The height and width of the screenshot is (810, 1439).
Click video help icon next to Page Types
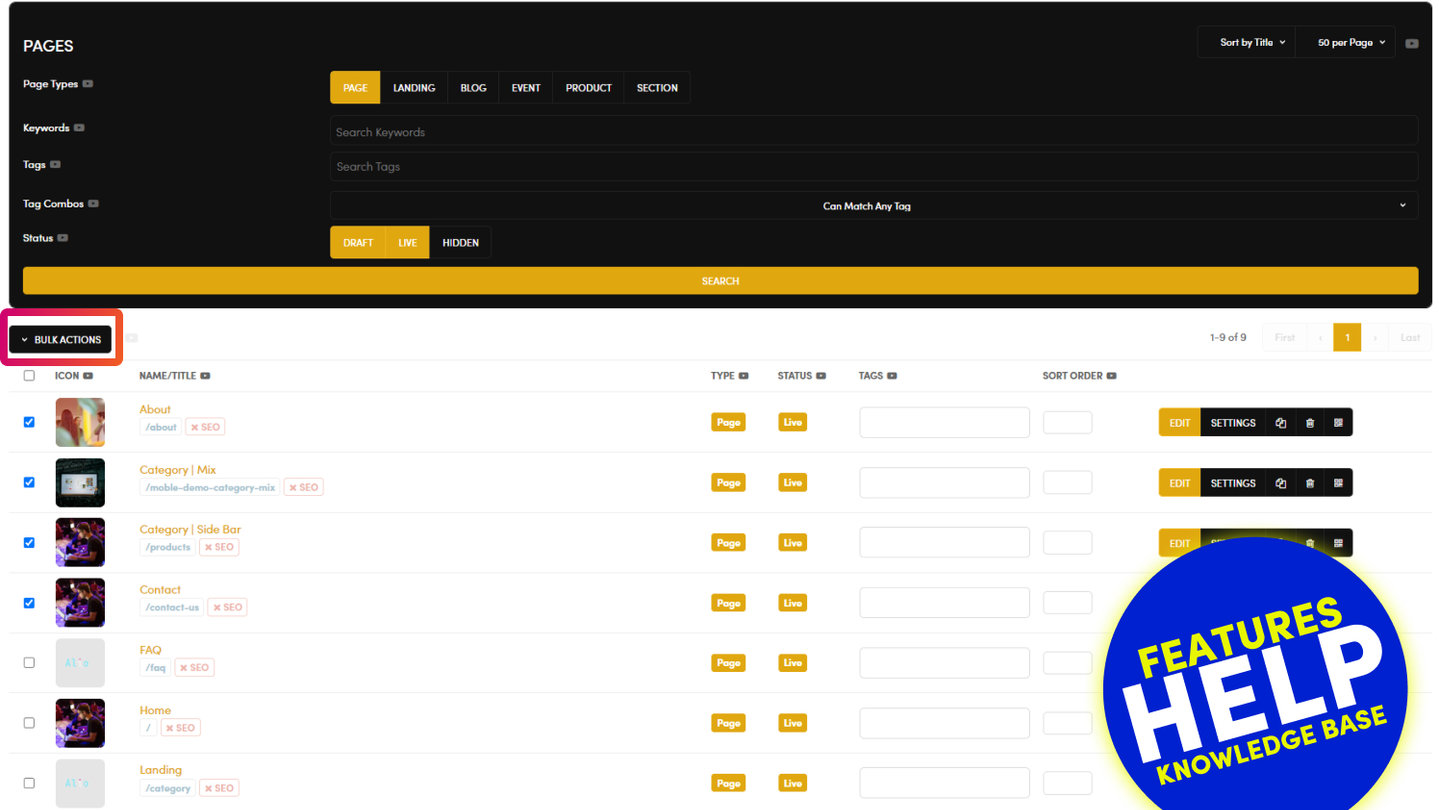pyautogui.click(x=88, y=84)
